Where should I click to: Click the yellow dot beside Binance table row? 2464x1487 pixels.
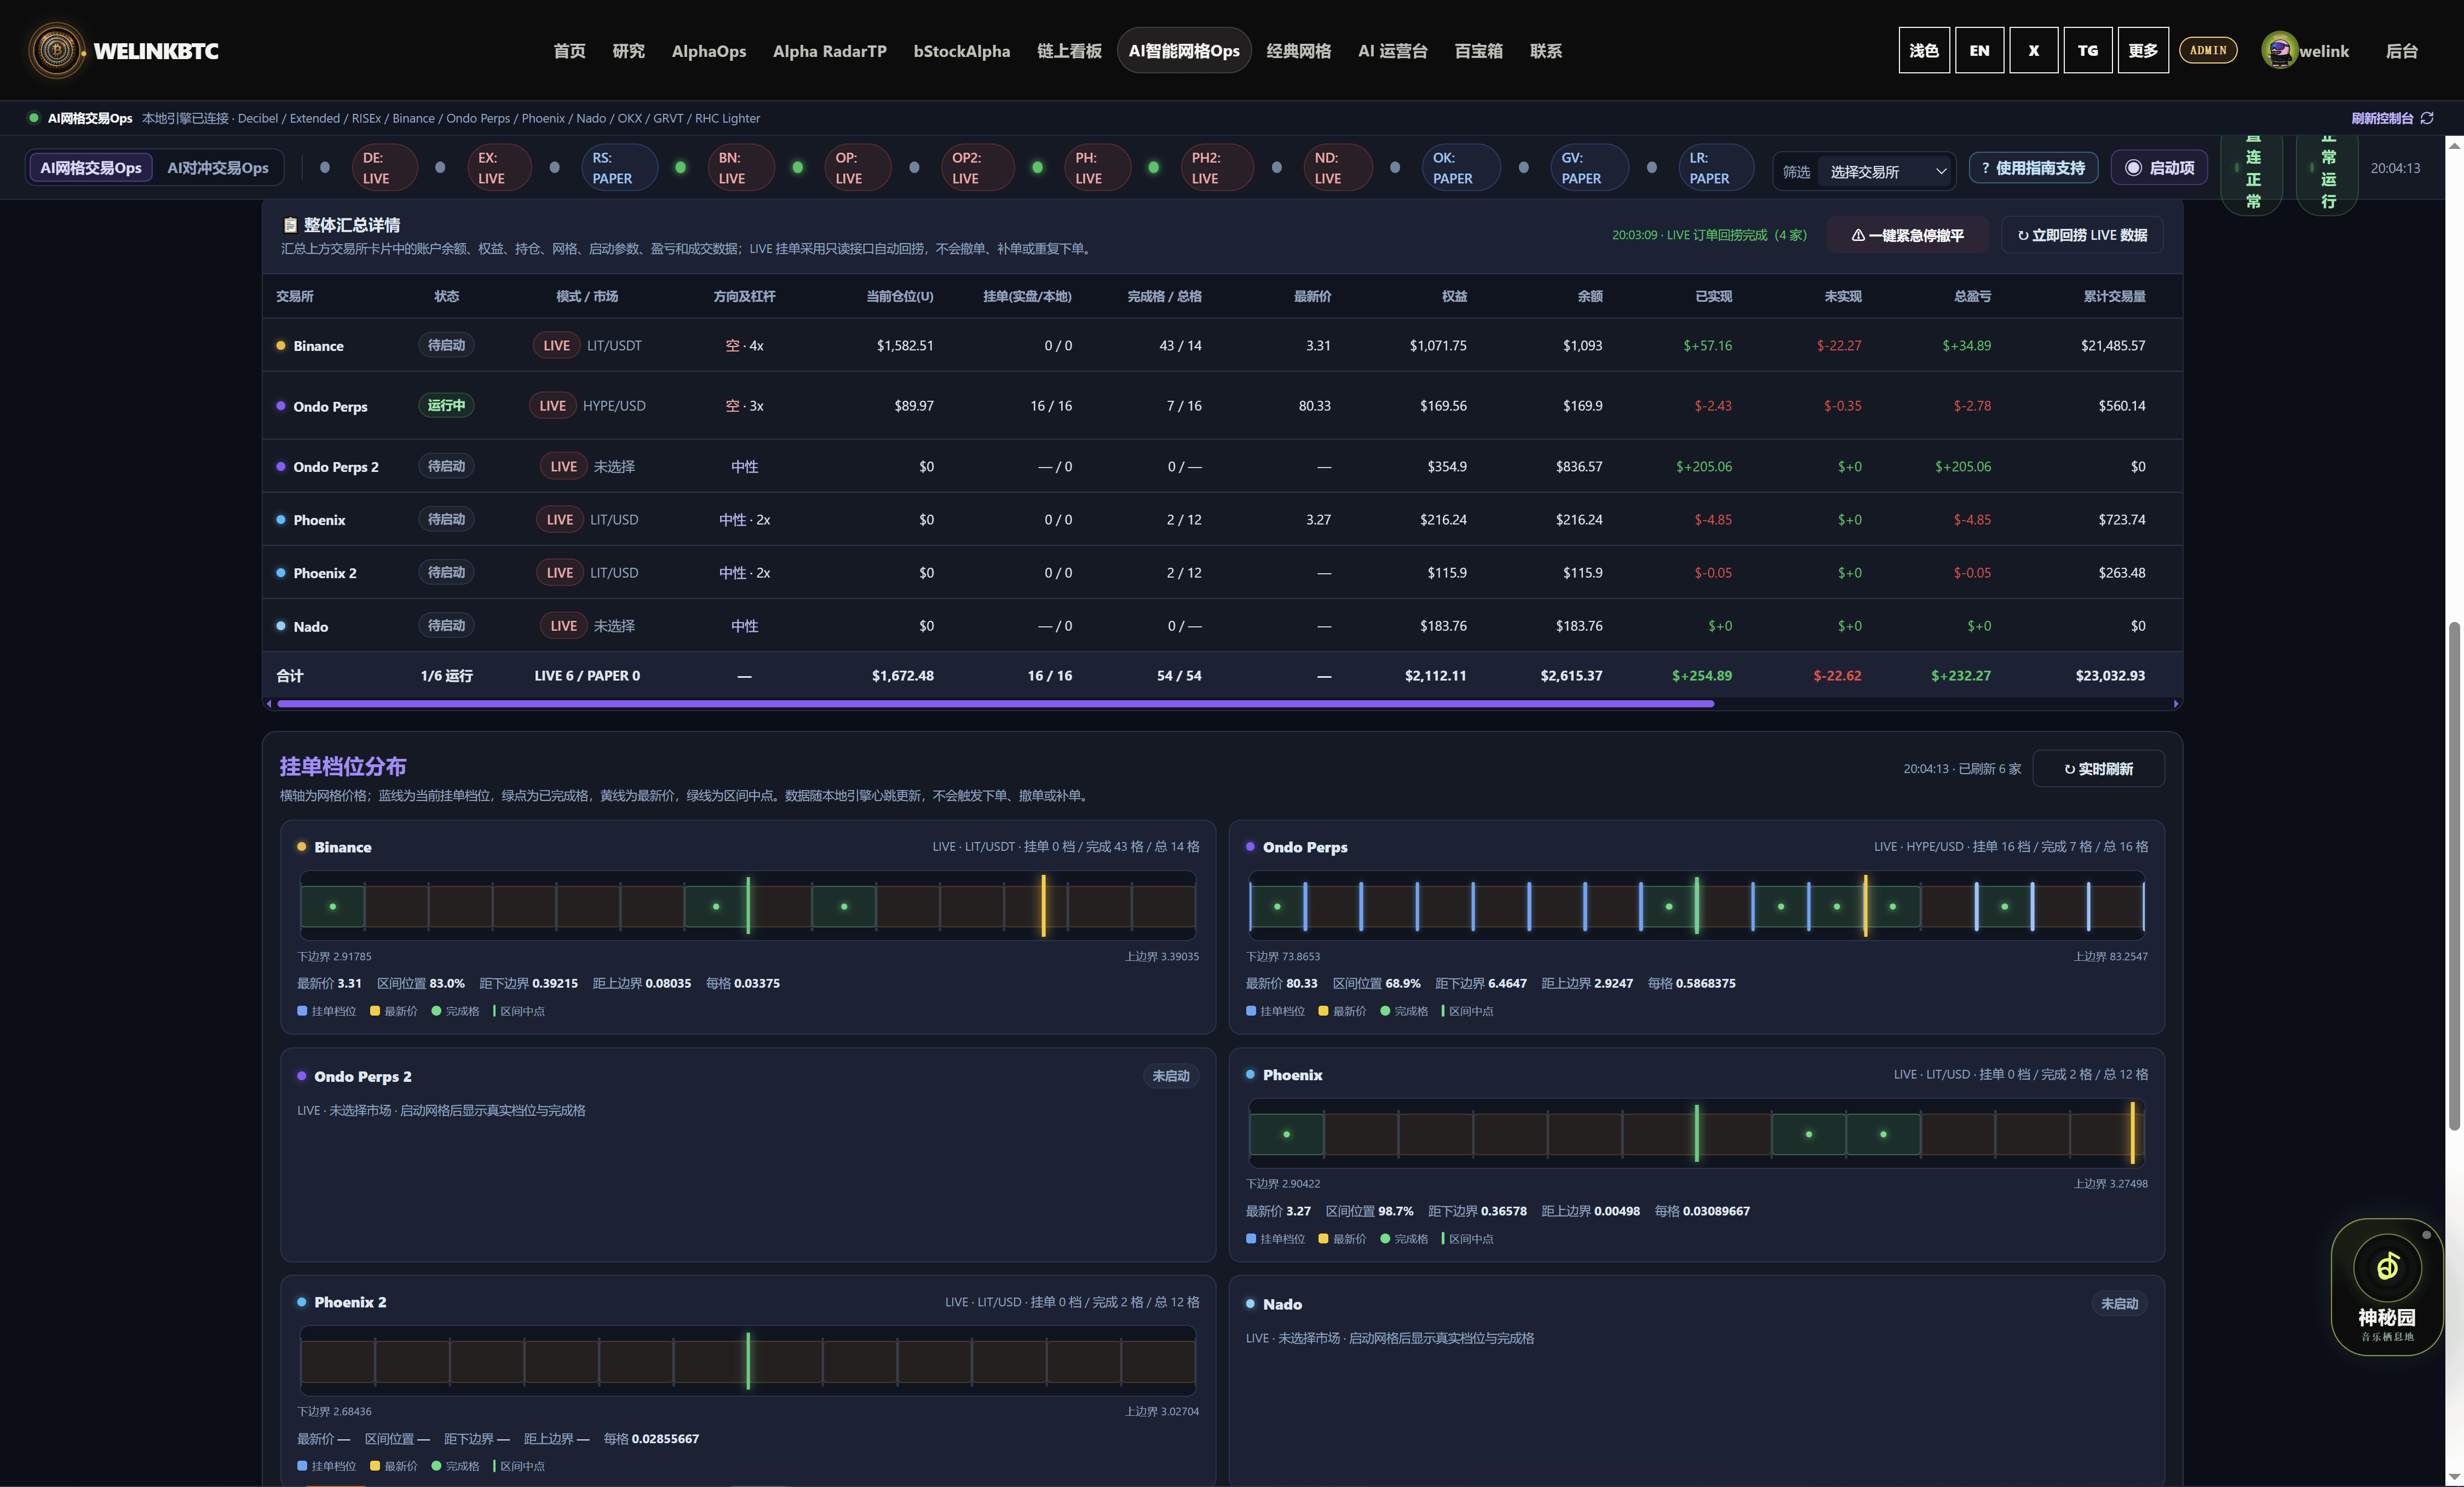tap(281, 345)
